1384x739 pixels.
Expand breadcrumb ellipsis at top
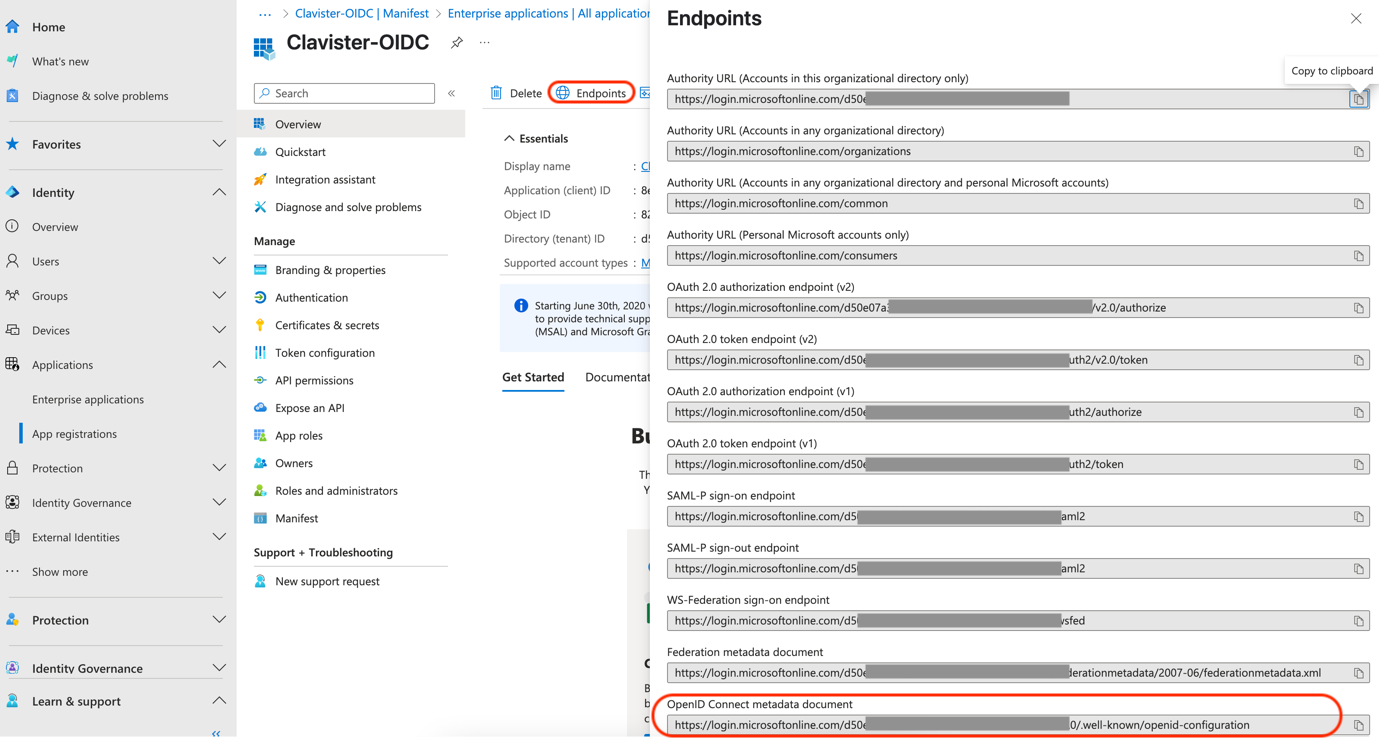coord(265,13)
